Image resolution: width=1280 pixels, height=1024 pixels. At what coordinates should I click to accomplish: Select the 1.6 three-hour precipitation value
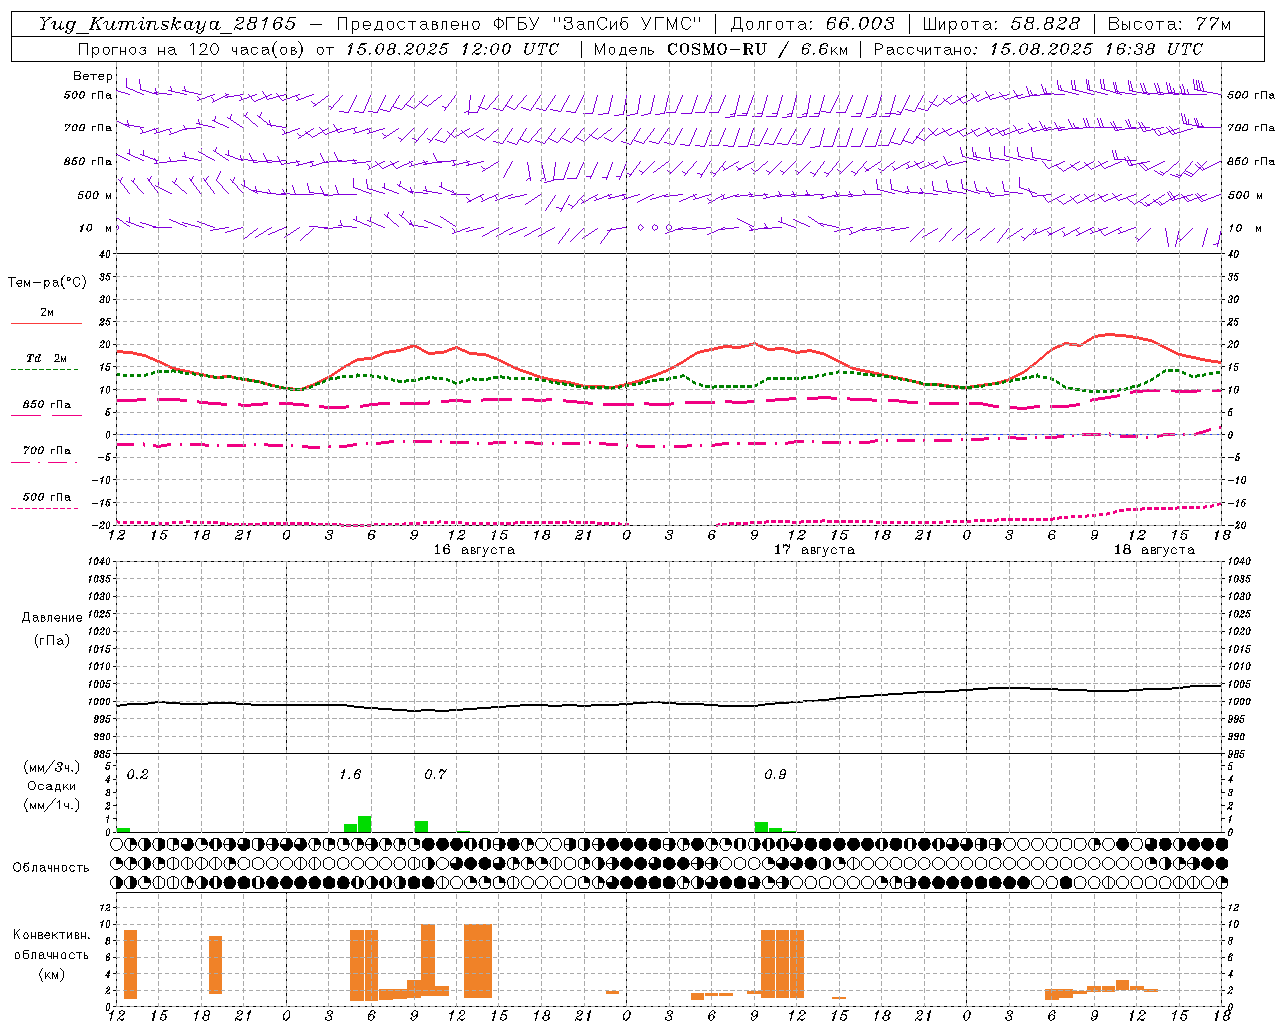[350, 774]
